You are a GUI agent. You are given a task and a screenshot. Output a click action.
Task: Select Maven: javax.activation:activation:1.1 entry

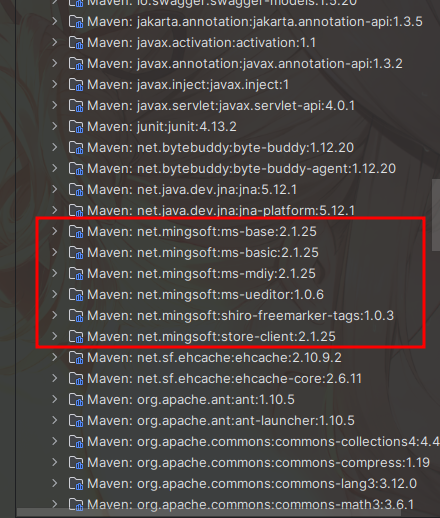[192, 43]
